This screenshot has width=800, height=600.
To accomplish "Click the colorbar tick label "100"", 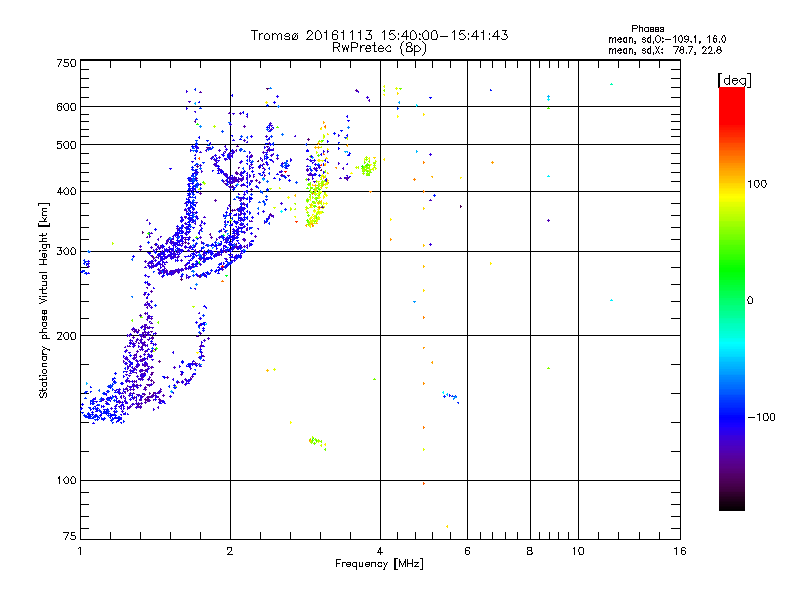I will tap(757, 184).
